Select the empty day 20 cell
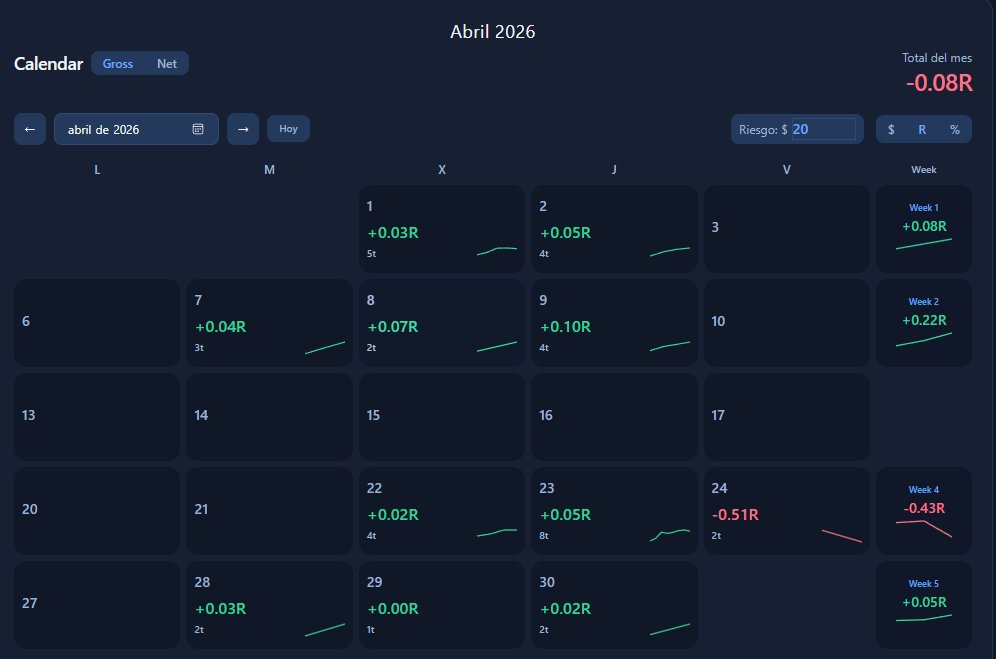Viewport: 996px width, 659px height. [97, 511]
